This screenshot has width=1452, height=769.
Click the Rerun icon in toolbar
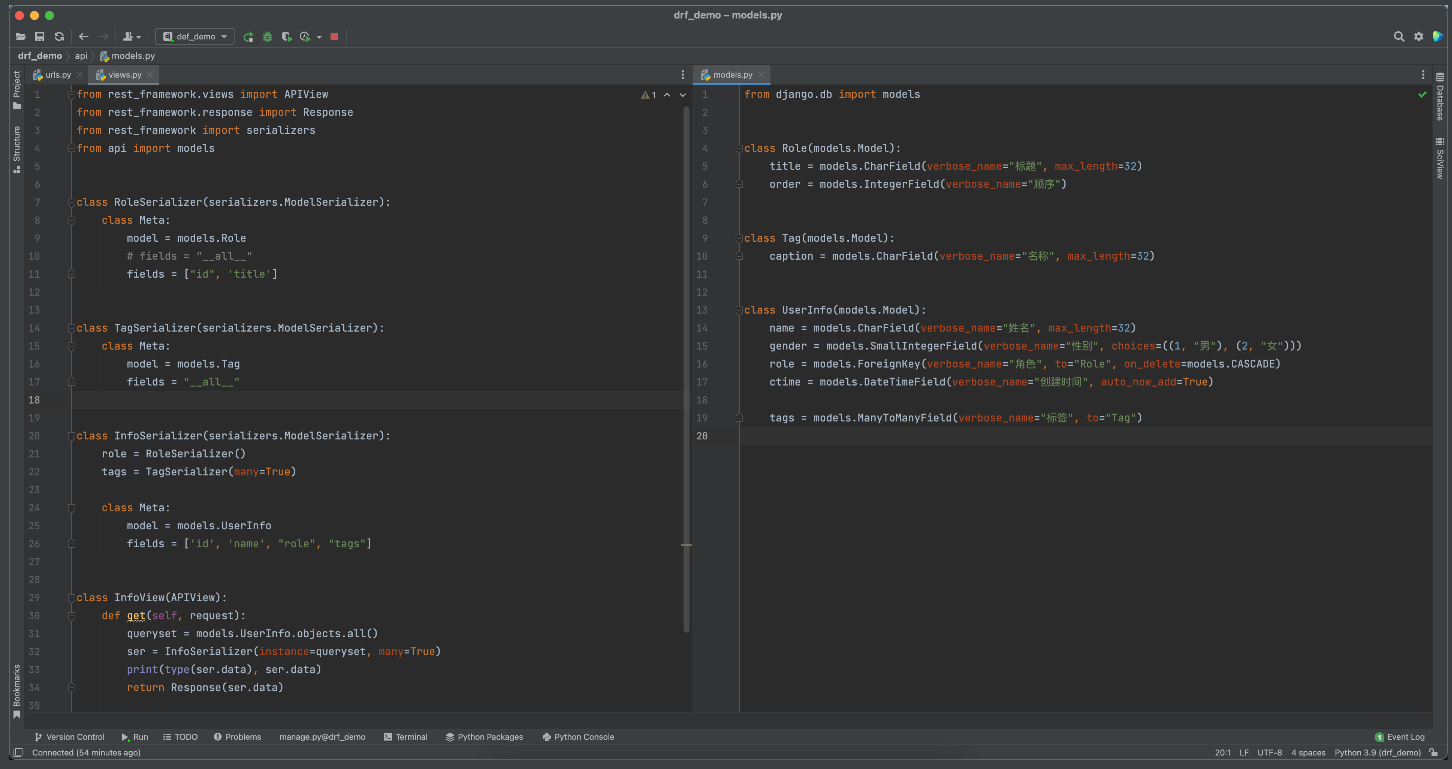pos(249,37)
